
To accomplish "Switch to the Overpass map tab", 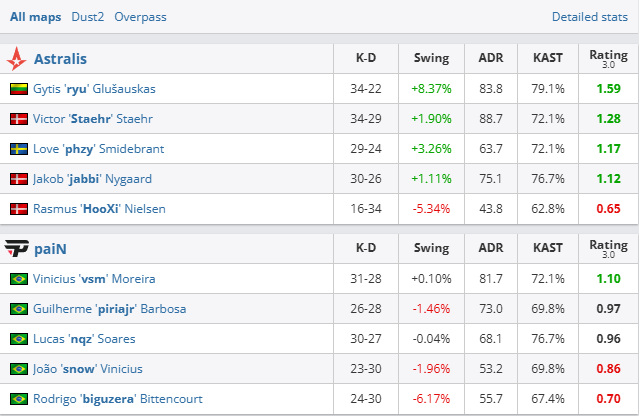I will pos(141,17).
